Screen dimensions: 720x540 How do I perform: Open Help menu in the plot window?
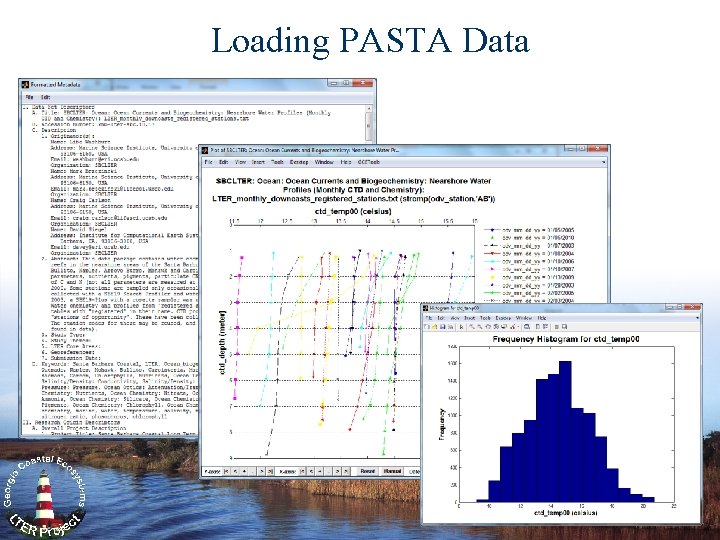tap(346, 162)
